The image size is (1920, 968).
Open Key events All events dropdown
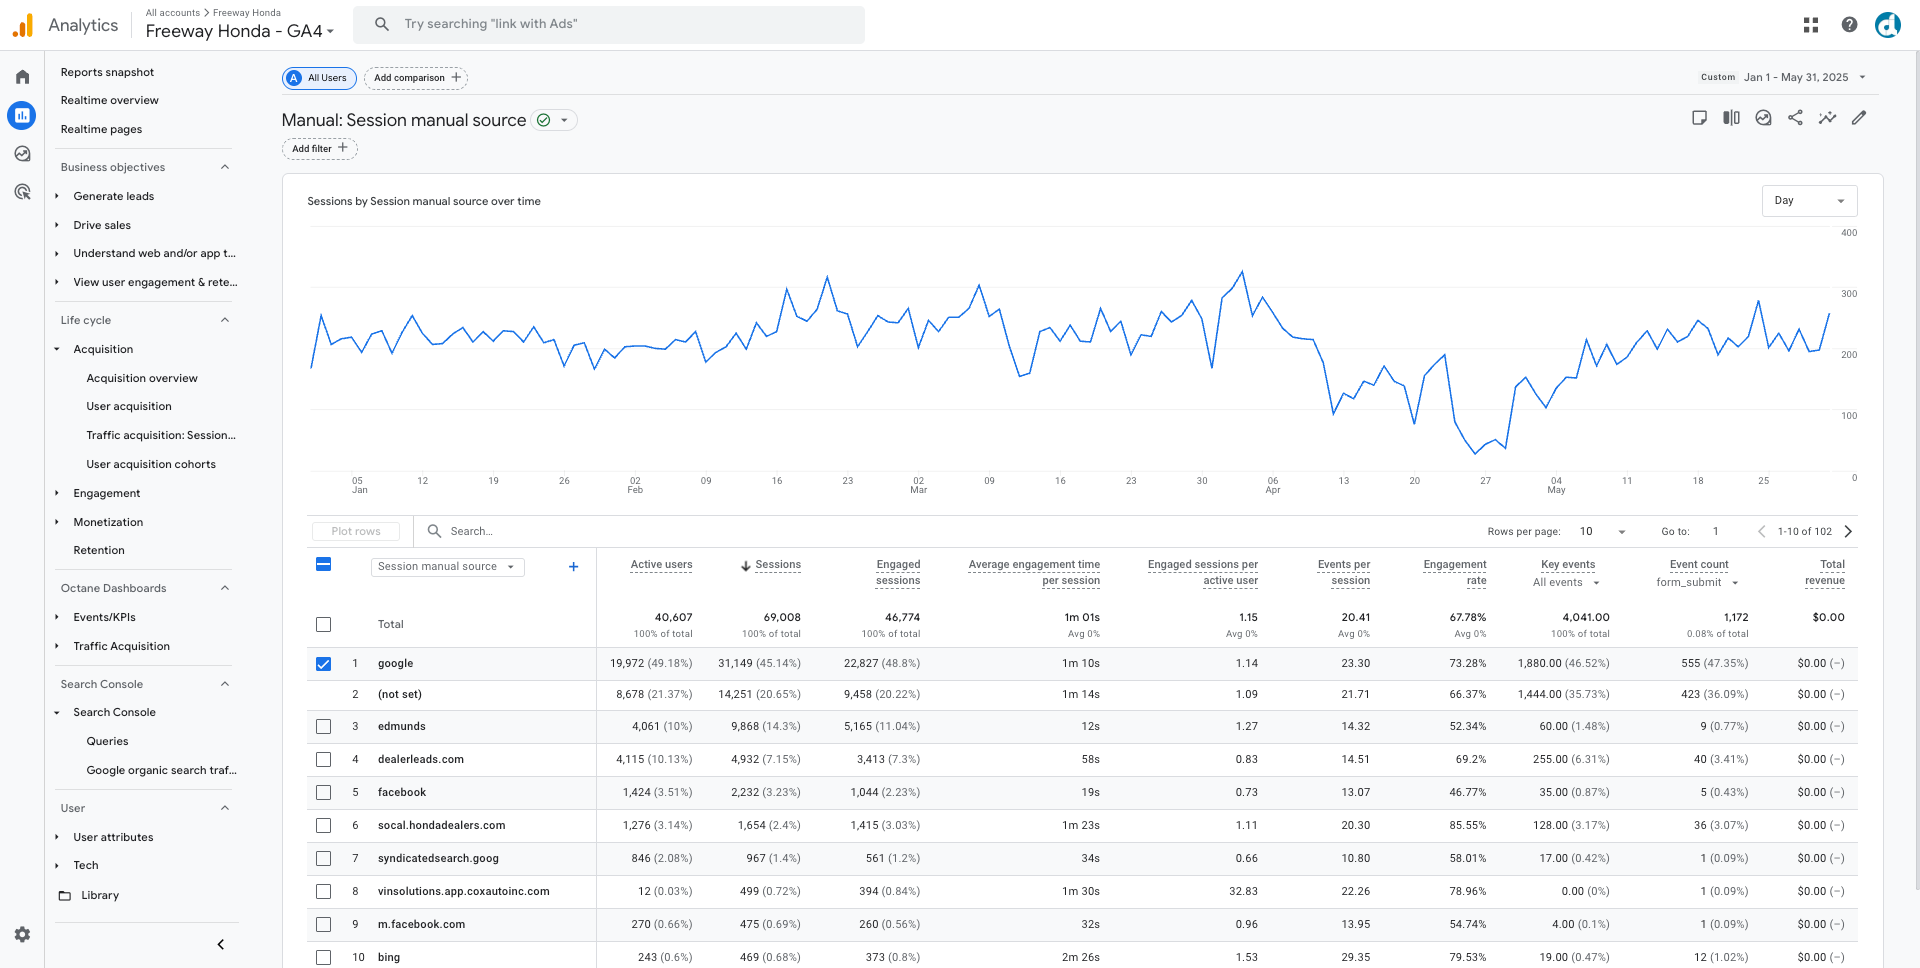click(1566, 583)
